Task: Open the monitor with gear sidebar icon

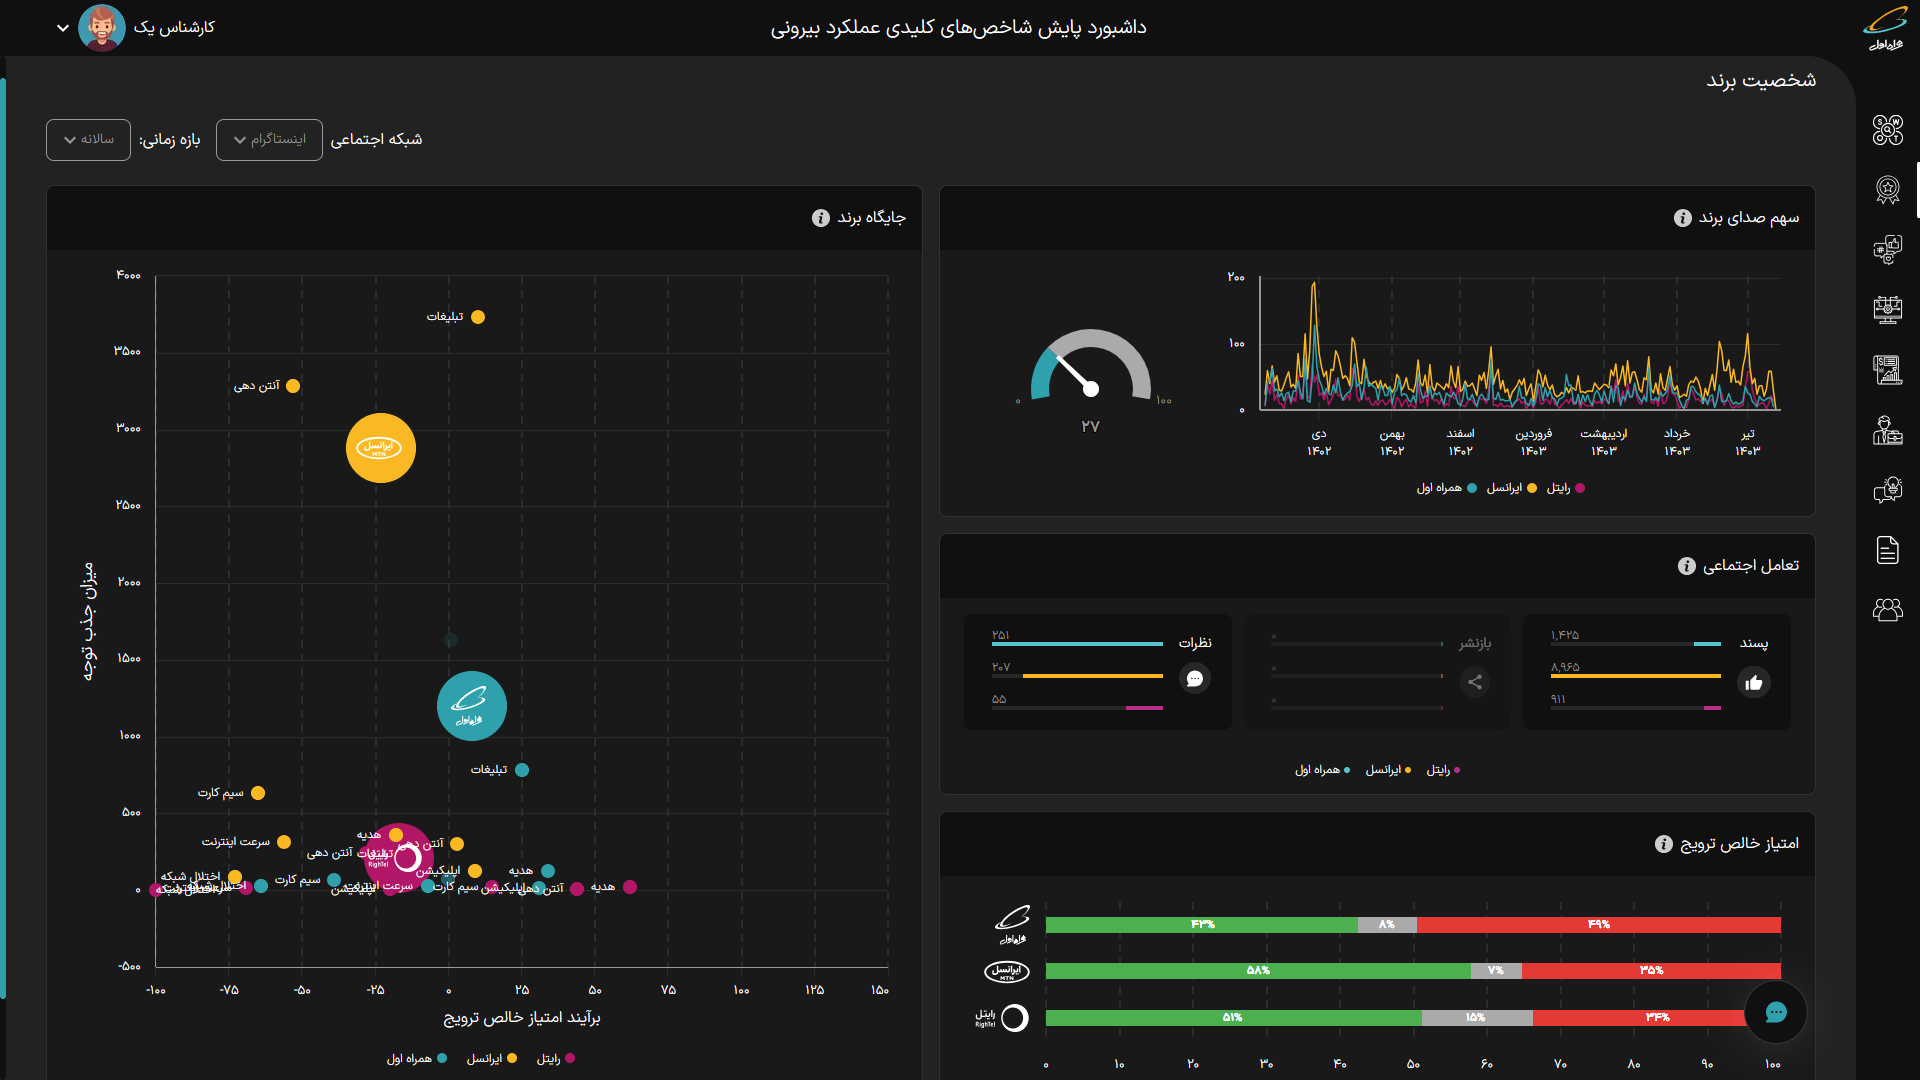Action: click(x=1887, y=309)
